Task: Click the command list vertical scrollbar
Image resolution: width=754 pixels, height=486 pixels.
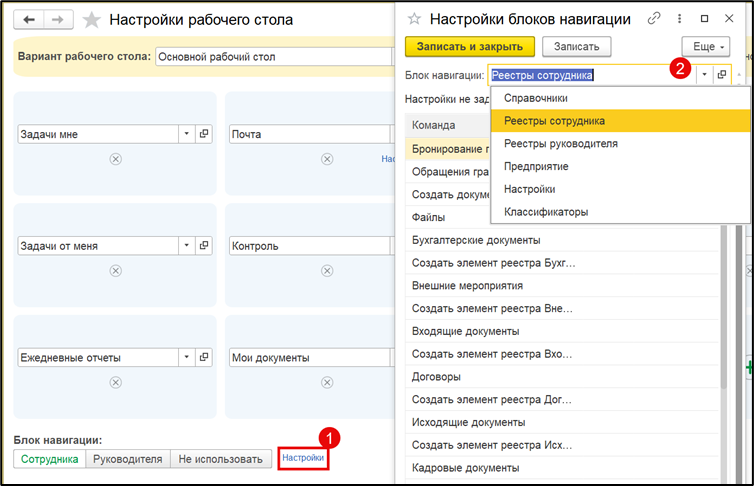Action: click(x=724, y=308)
